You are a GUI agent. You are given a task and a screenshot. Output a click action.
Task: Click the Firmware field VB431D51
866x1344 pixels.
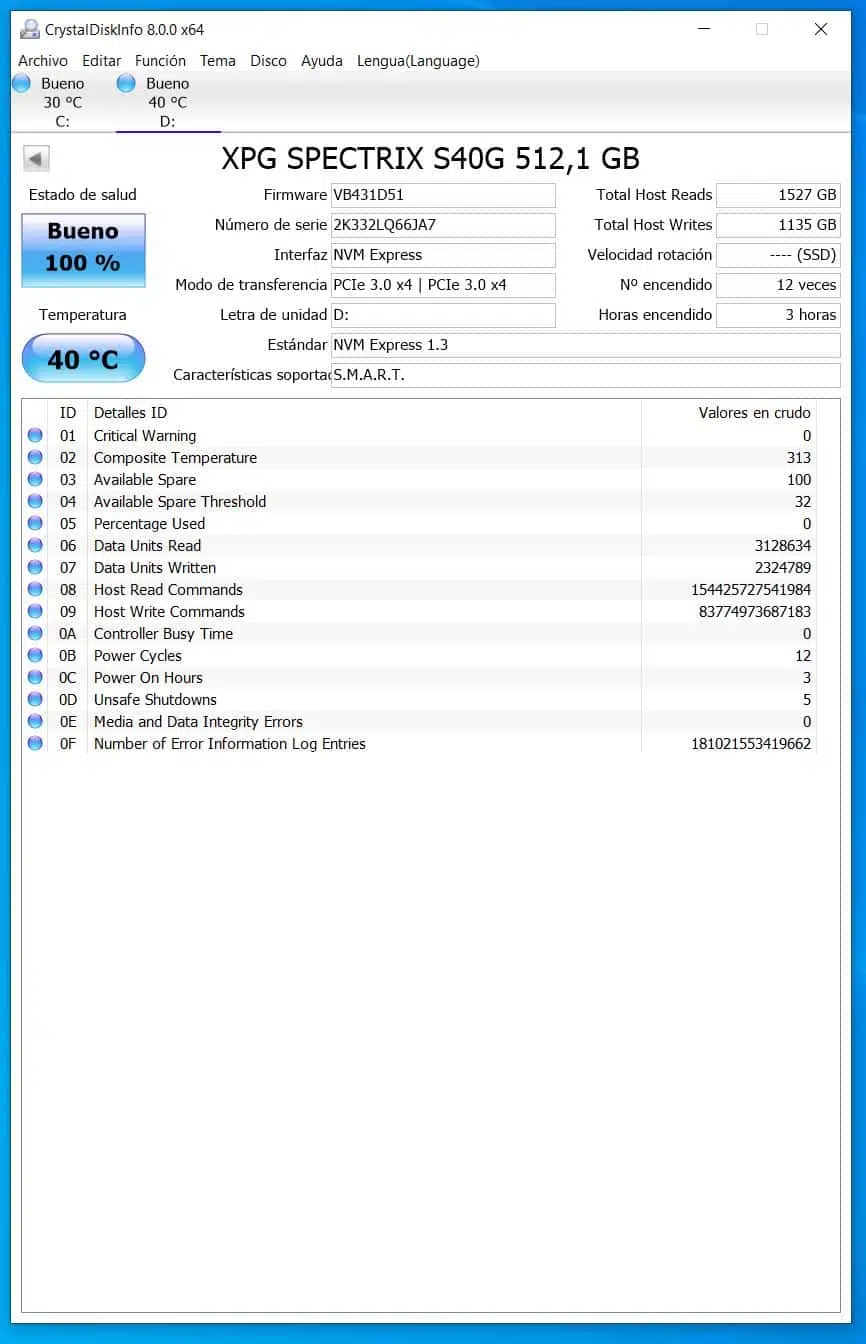coord(443,195)
